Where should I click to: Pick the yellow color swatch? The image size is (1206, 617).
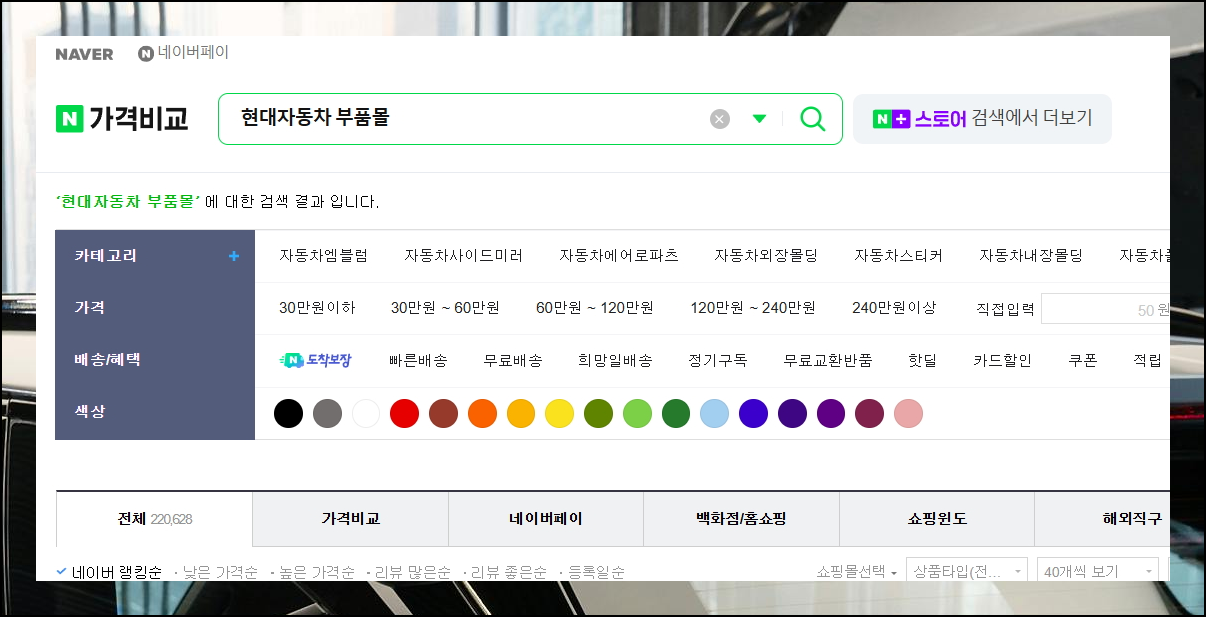tap(559, 413)
